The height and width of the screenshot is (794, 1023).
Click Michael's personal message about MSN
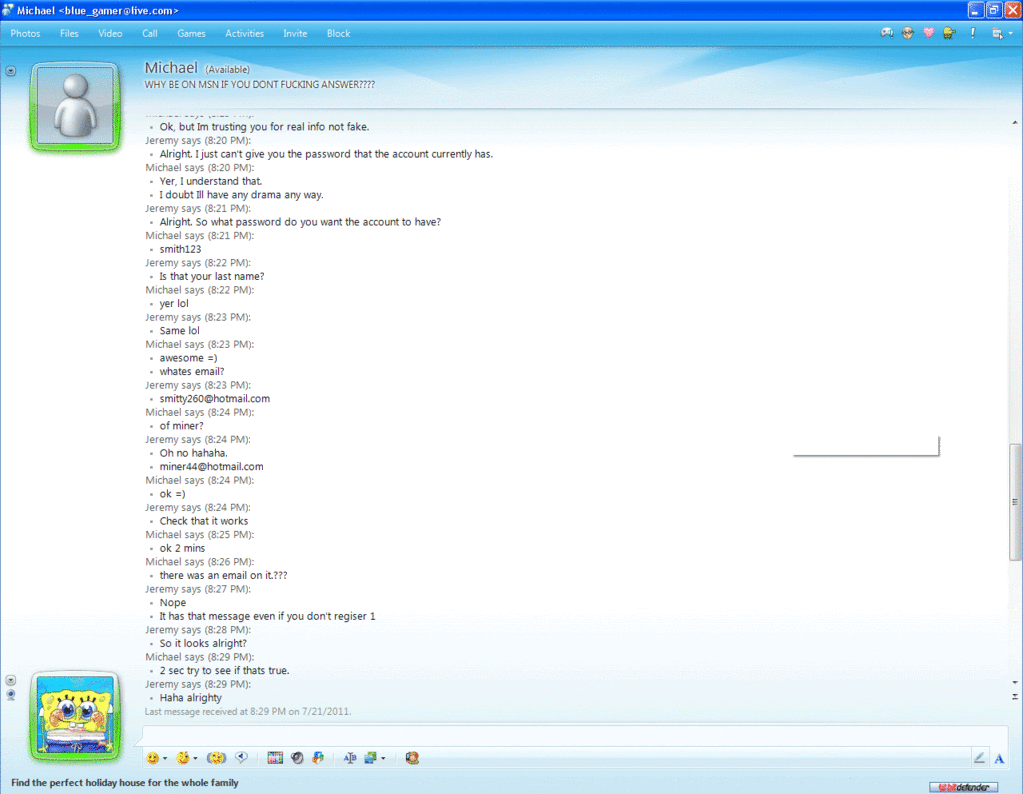tap(260, 85)
